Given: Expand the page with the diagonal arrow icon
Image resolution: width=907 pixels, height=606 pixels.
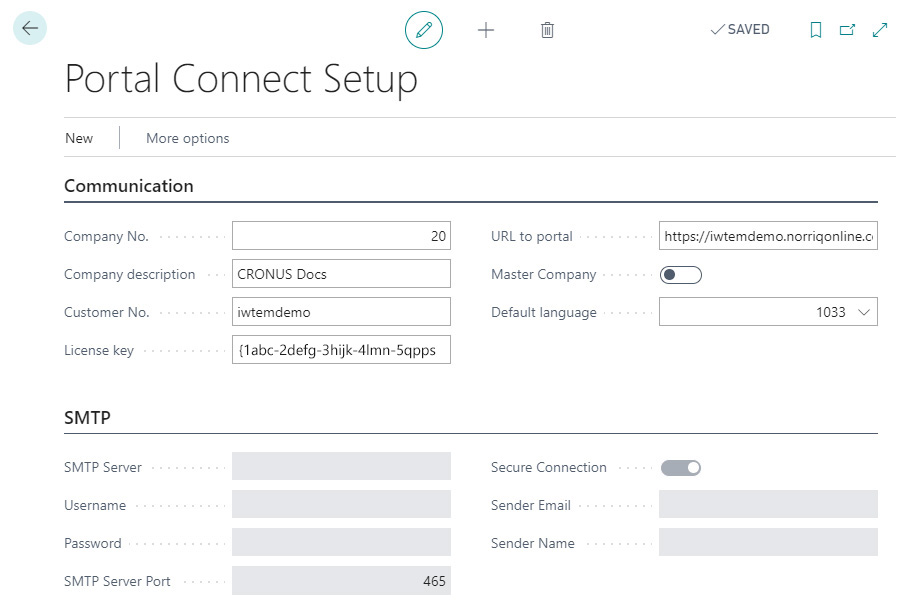Looking at the screenshot, I should coord(879,30).
